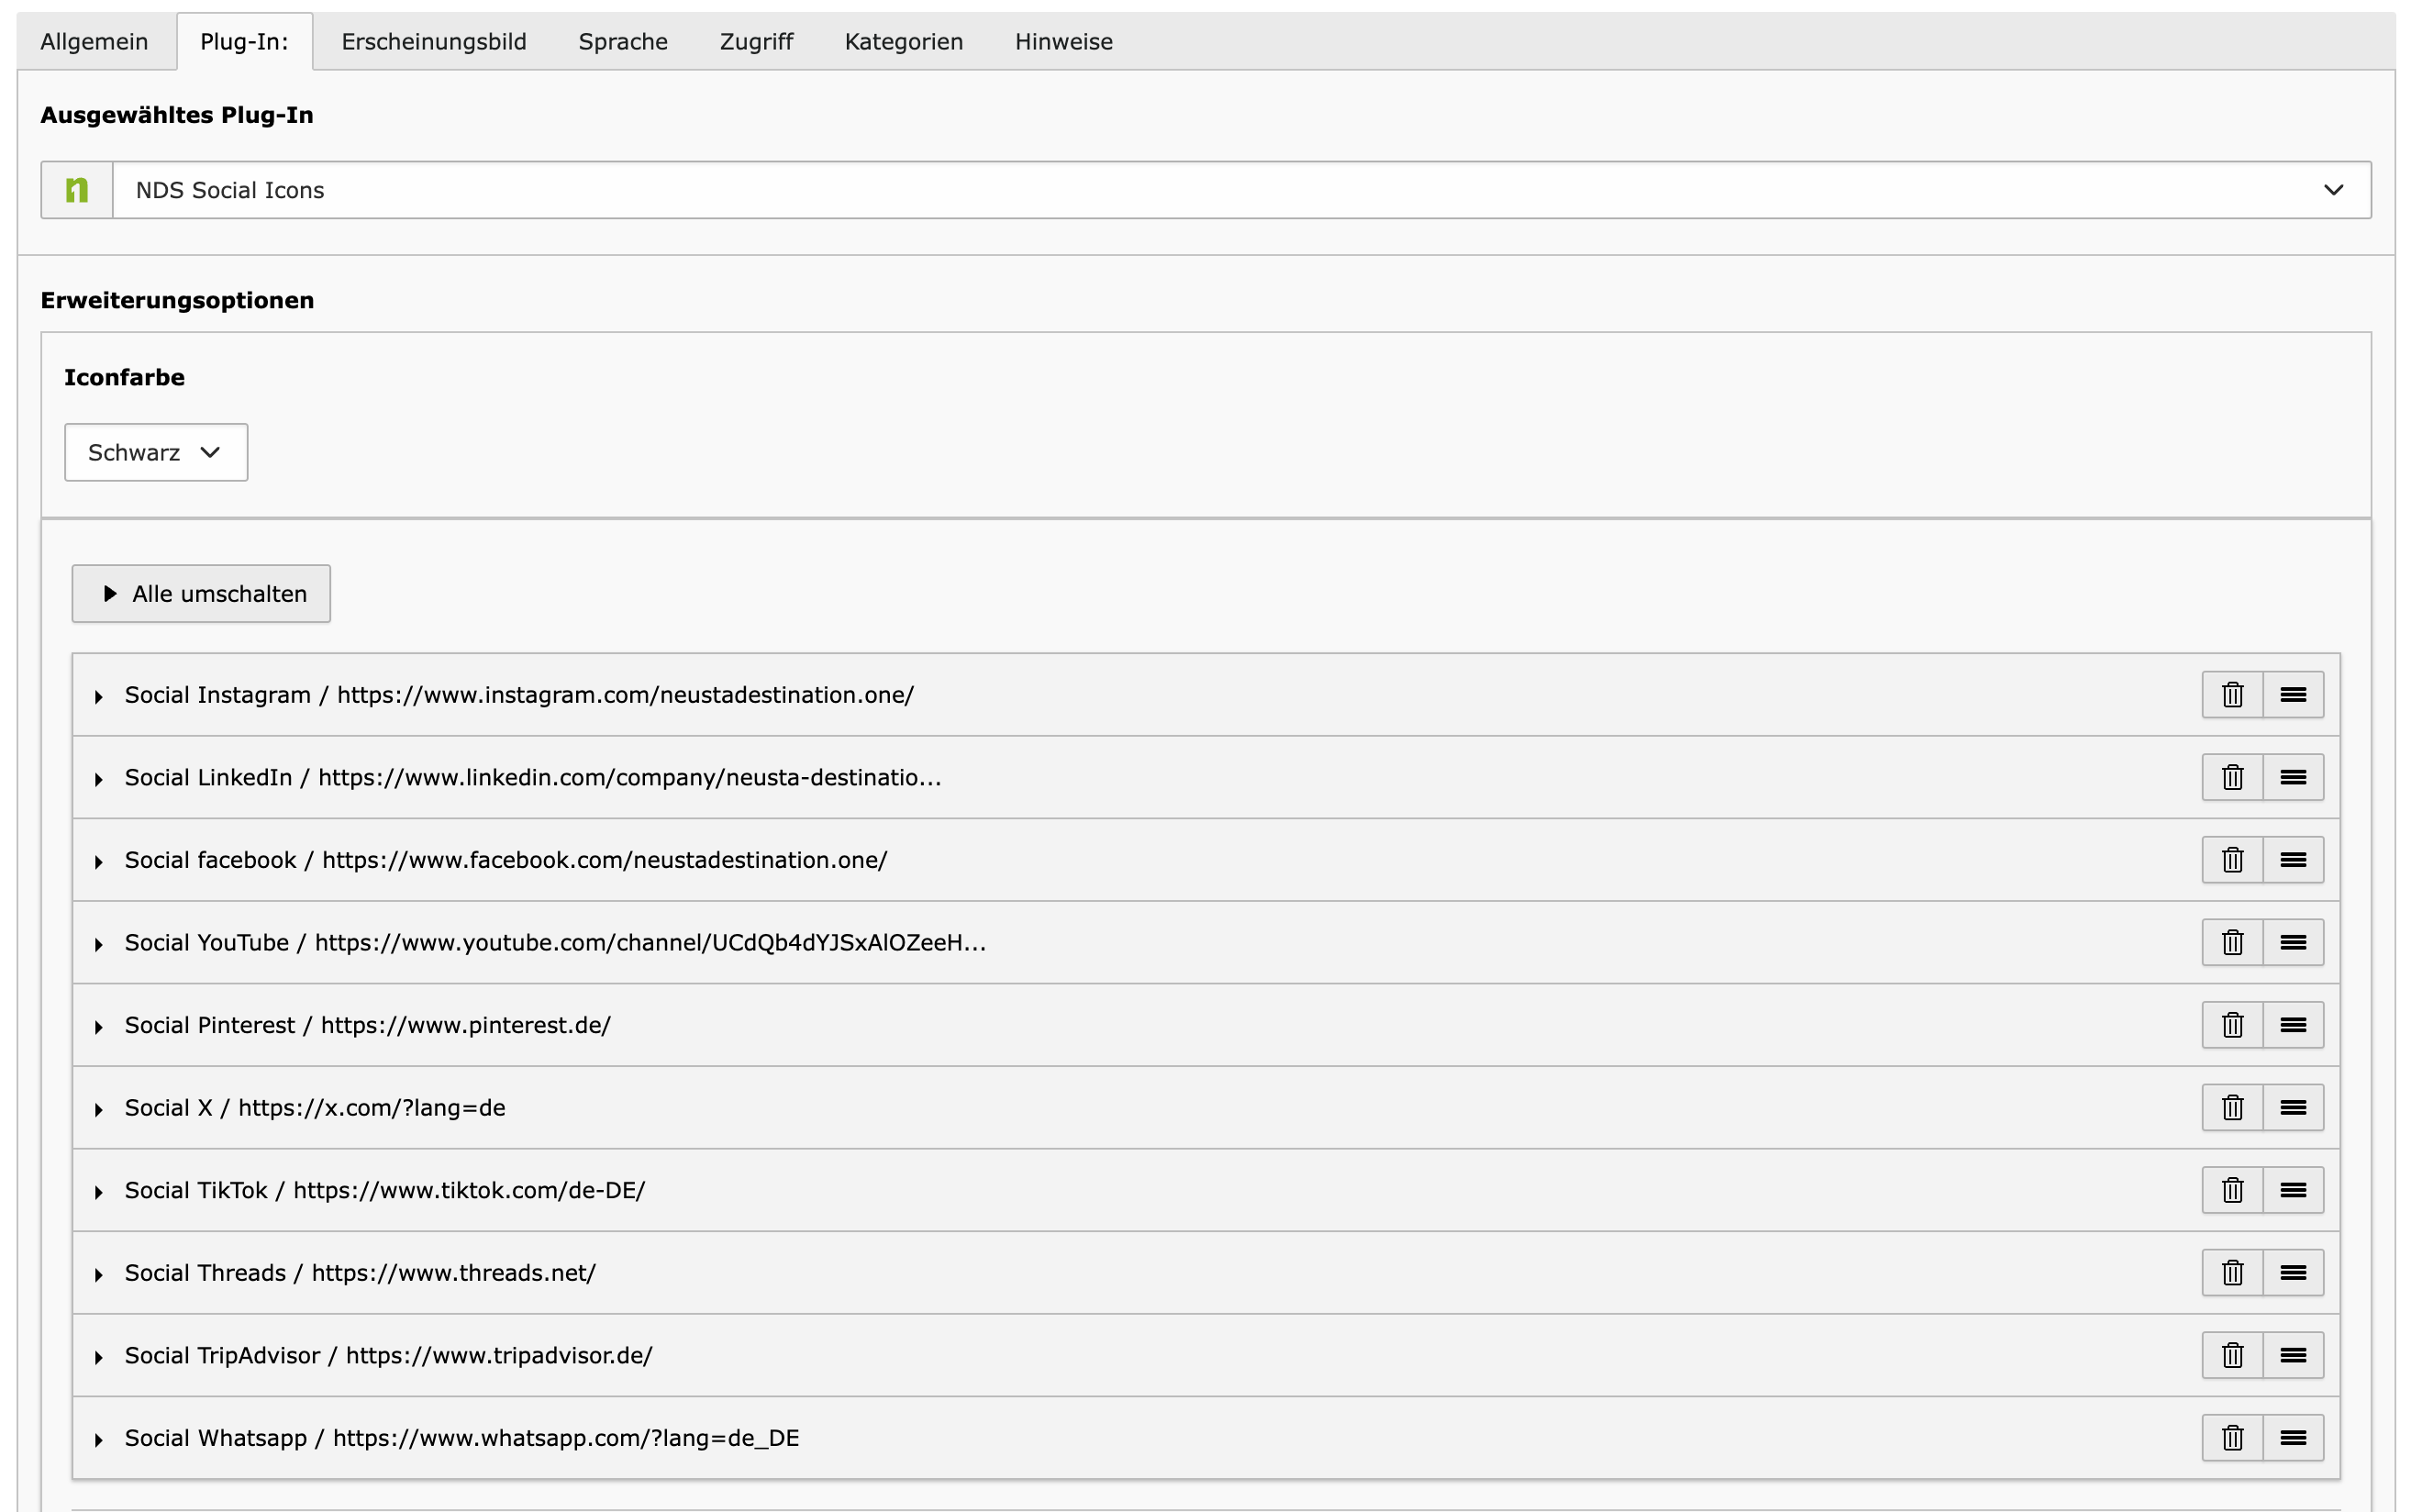
Task: Click the TikTok row drag handle
Action: click(2293, 1190)
